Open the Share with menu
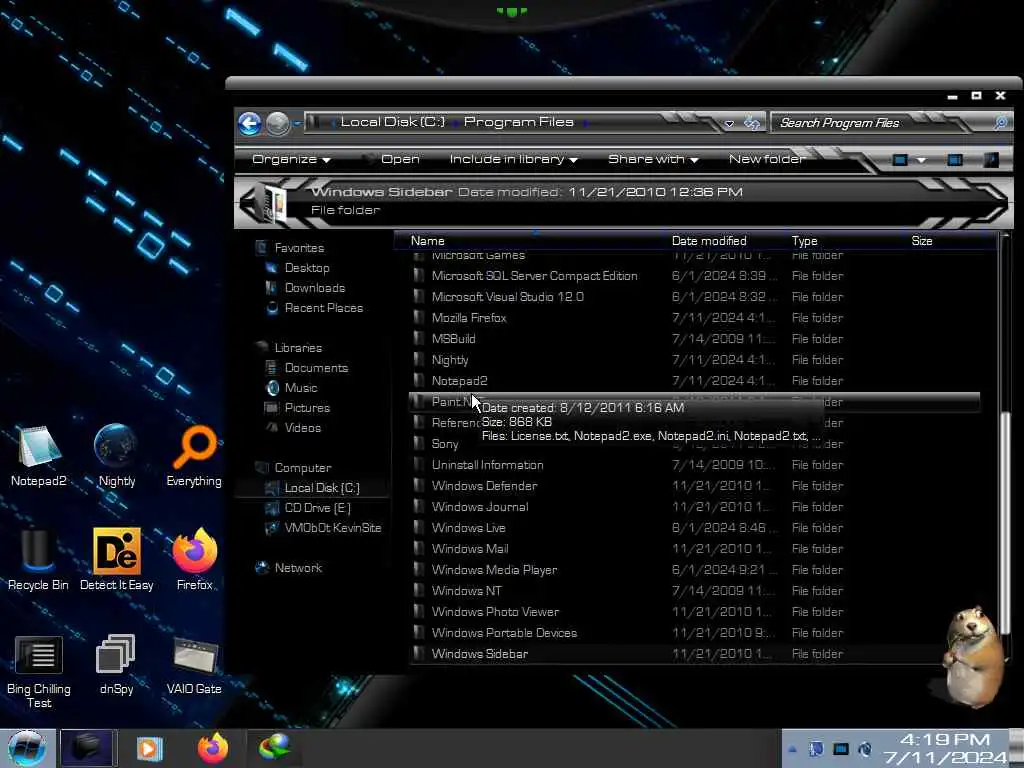This screenshot has height=768, width=1024. point(653,159)
